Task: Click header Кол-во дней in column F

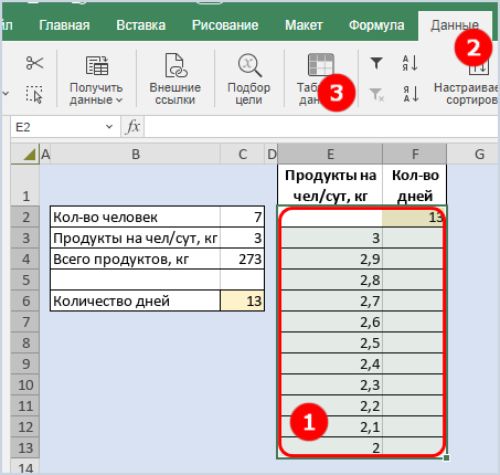Action: tap(415, 185)
